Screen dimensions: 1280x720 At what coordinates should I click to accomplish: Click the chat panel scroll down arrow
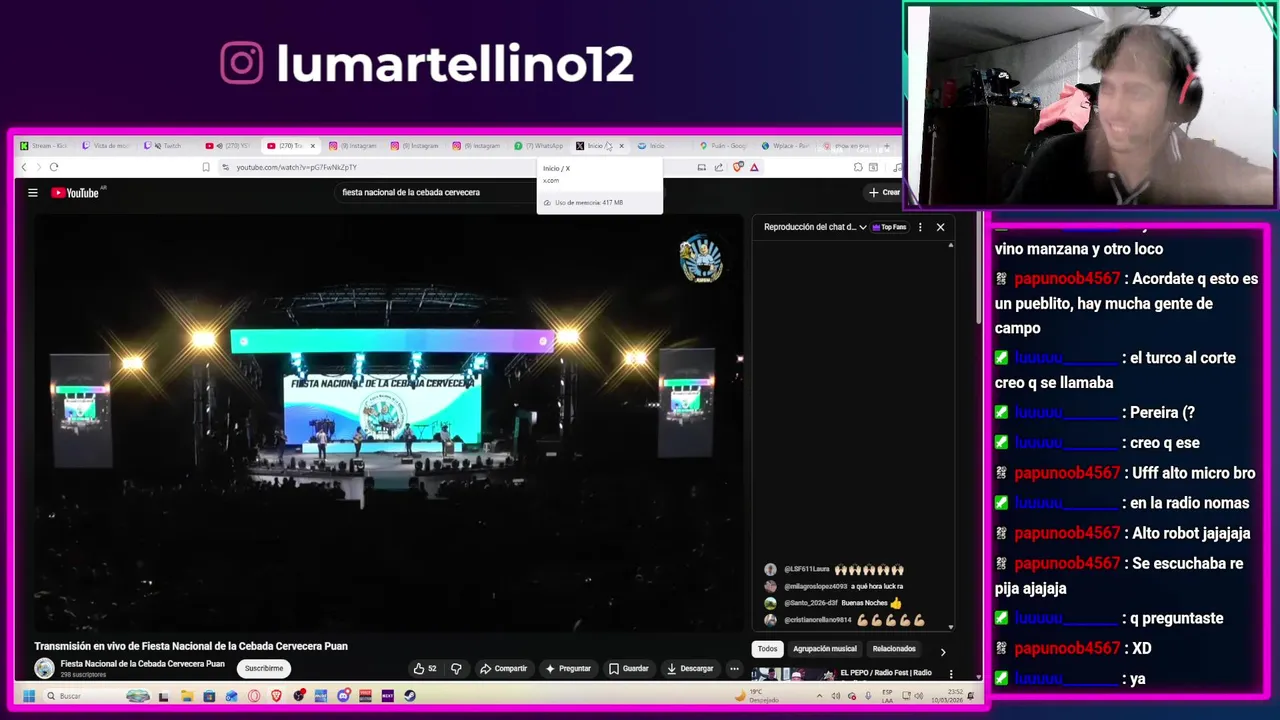(x=951, y=626)
